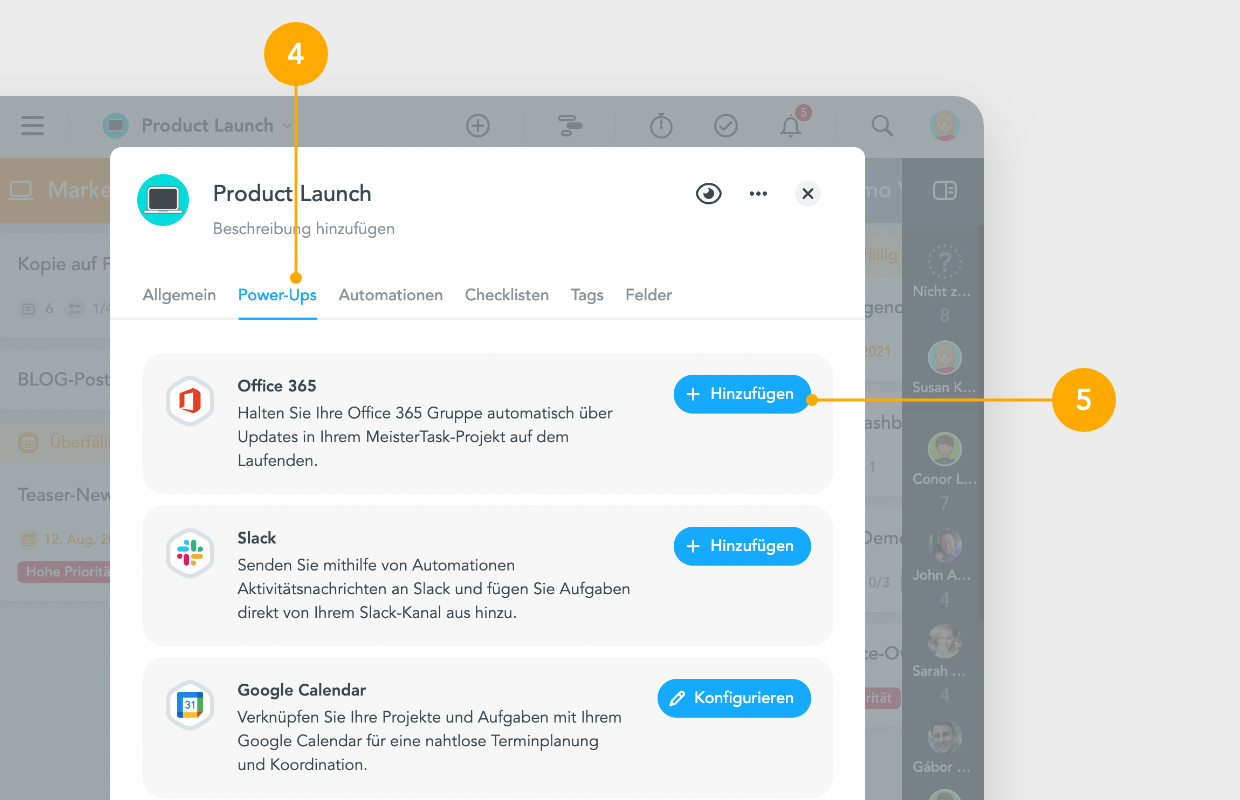Open the user avatar in top bar
The height and width of the screenshot is (800, 1240).
click(x=945, y=125)
